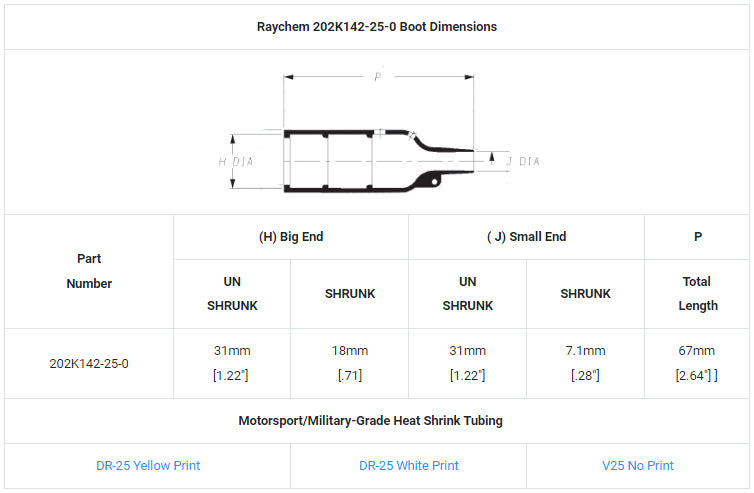Click the P dimension letter above the diagram

[x=378, y=78]
